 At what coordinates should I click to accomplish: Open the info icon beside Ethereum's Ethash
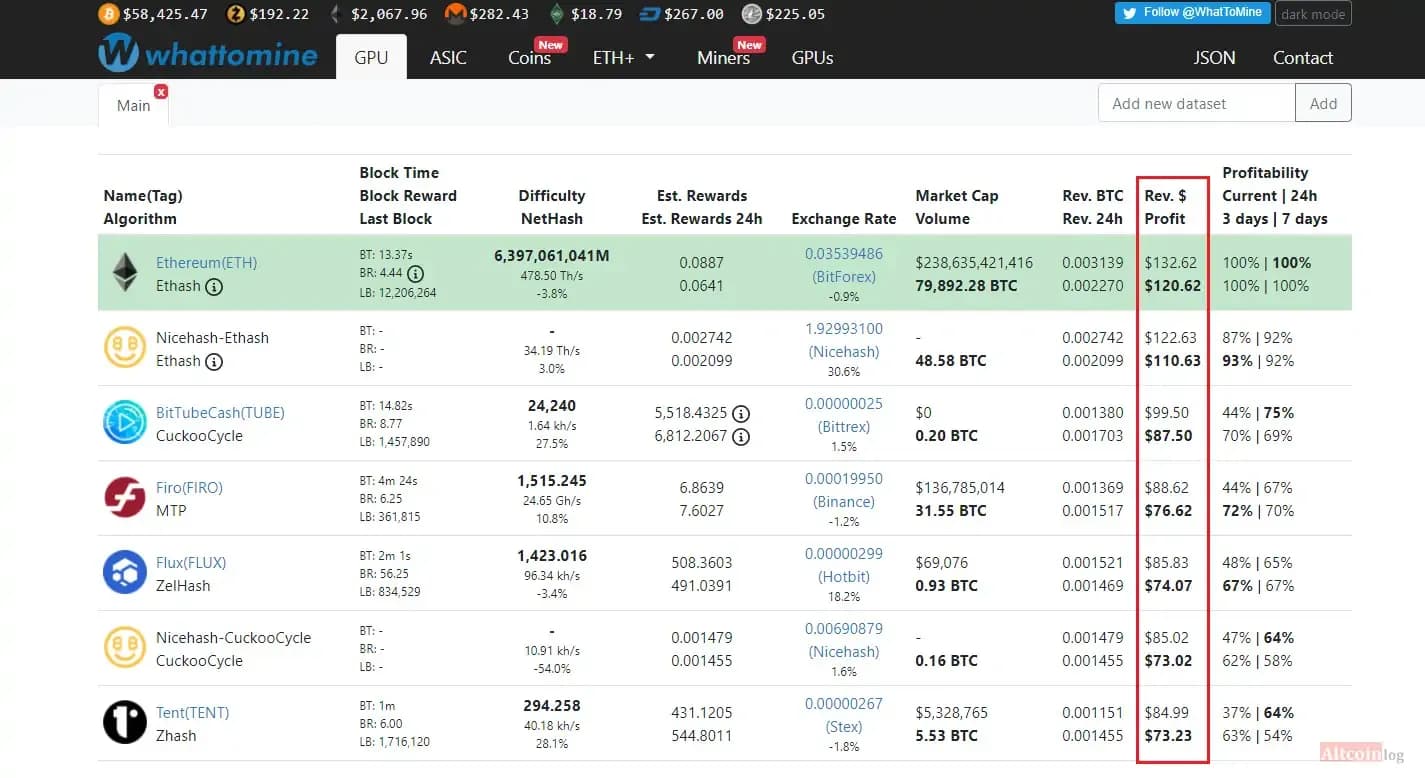214,287
